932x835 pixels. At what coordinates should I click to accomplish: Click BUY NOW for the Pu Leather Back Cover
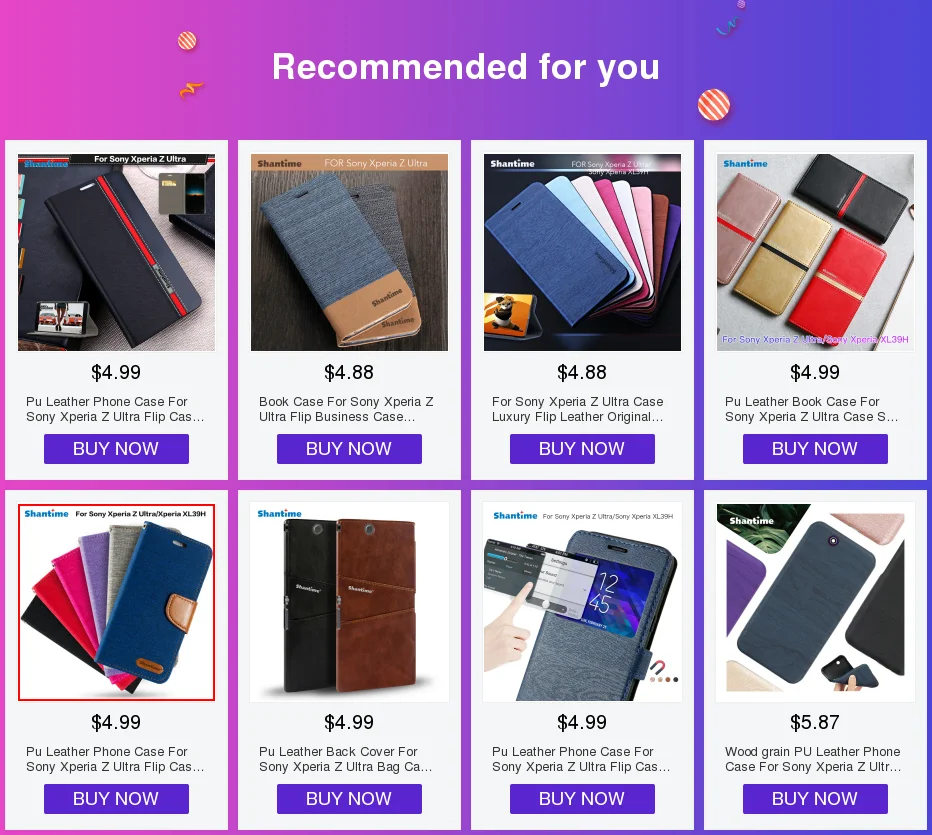350,799
